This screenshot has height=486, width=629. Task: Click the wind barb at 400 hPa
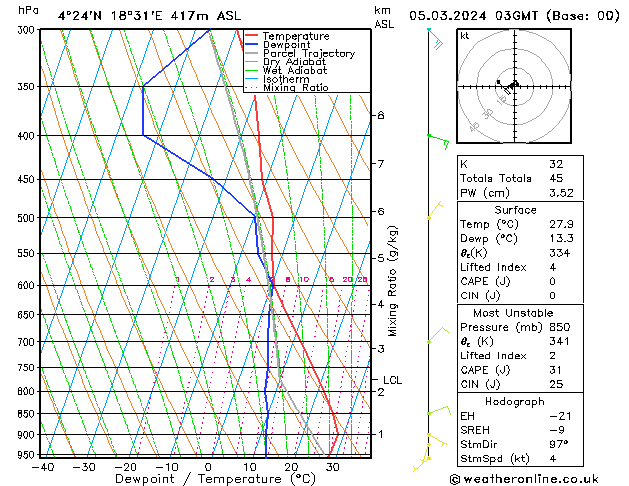[438, 140]
